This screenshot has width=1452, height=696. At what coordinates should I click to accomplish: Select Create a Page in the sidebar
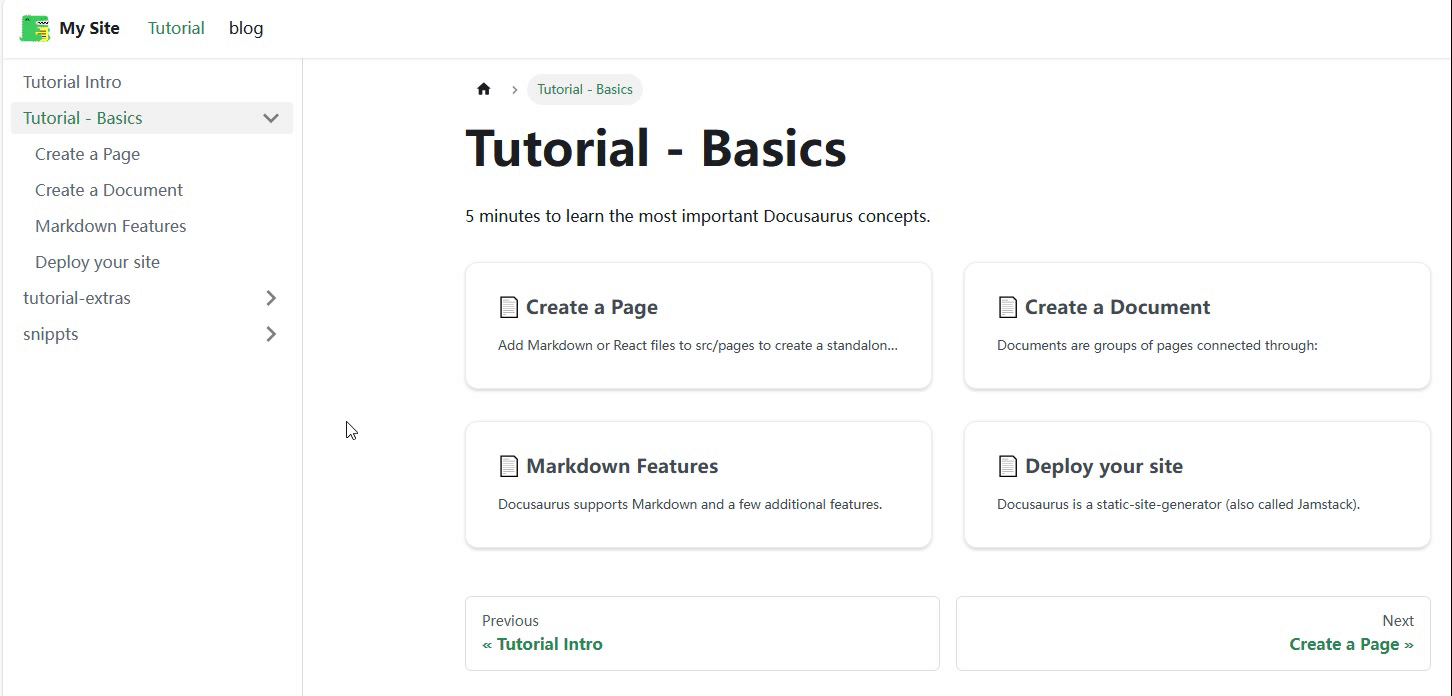158,154
